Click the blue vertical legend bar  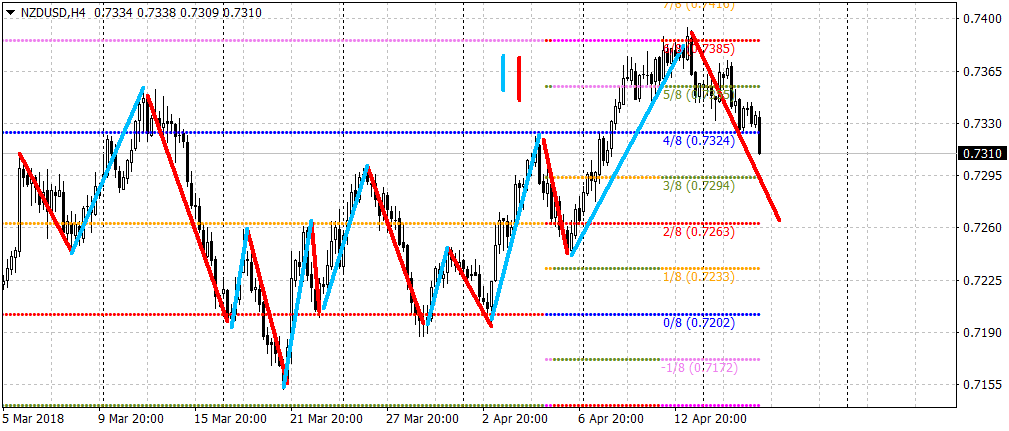[x=503, y=73]
